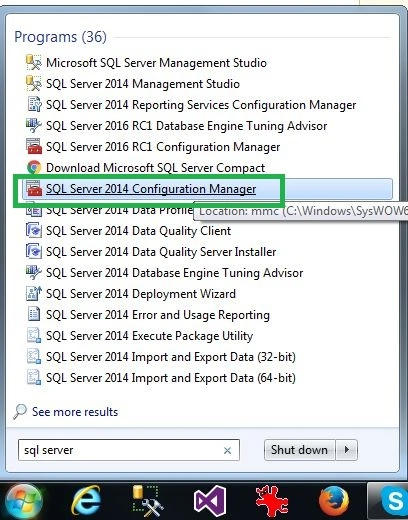This screenshot has width=408, height=520.
Task: Expand the Shut down options arrow
Action: (347, 450)
